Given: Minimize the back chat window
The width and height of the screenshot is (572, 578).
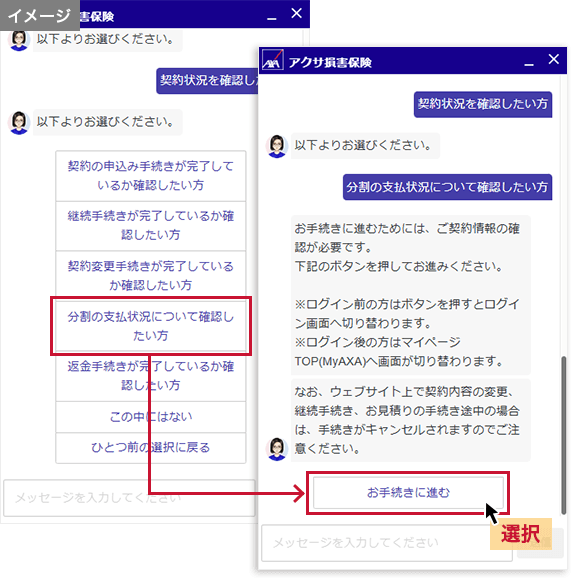Looking at the screenshot, I should (x=272, y=18).
